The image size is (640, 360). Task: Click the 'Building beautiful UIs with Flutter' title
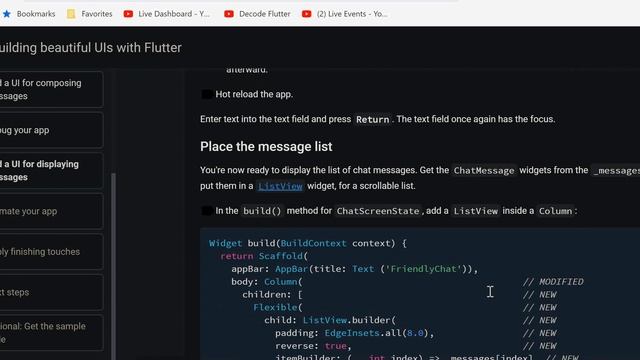pyautogui.click(x=91, y=48)
